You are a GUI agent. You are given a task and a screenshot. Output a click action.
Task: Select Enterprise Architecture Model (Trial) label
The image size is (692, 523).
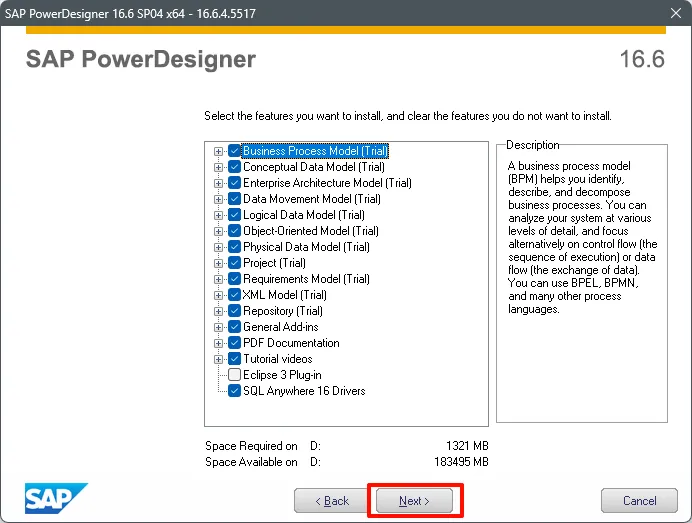[327, 183]
